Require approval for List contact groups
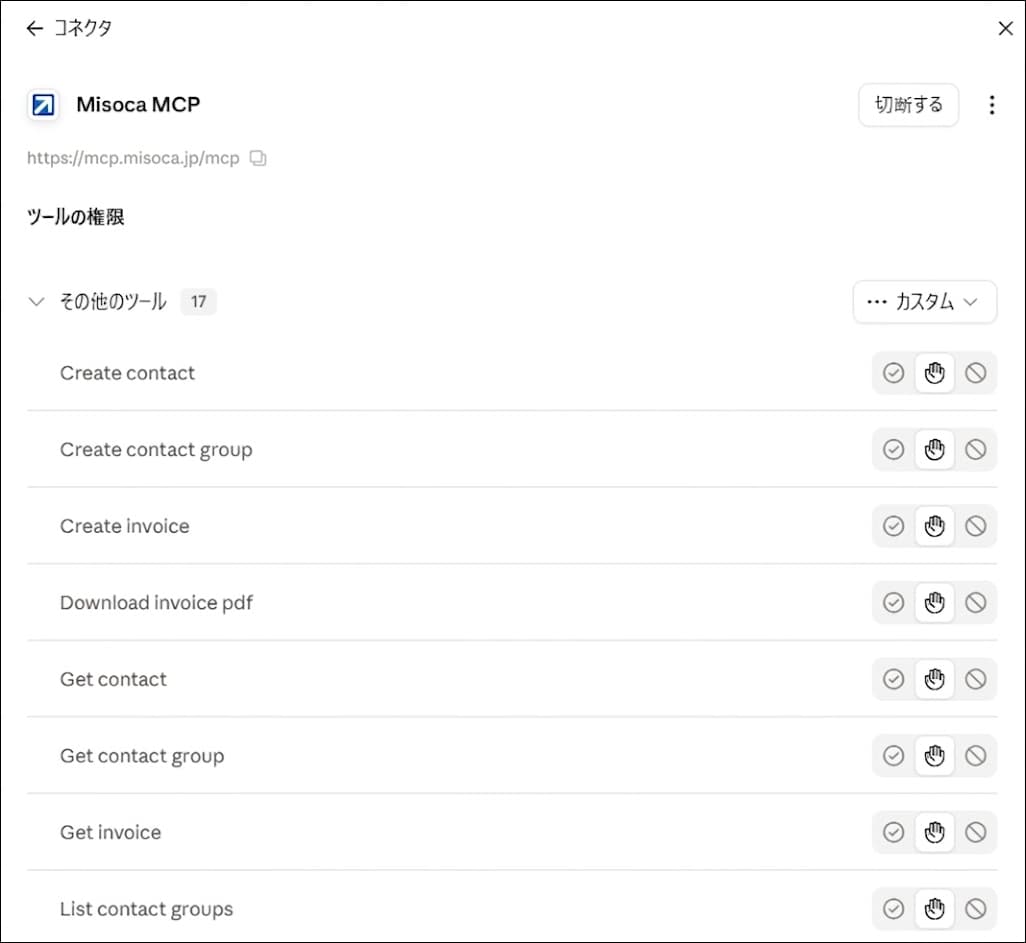This screenshot has width=1026, height=943. (x=934, y=909)
